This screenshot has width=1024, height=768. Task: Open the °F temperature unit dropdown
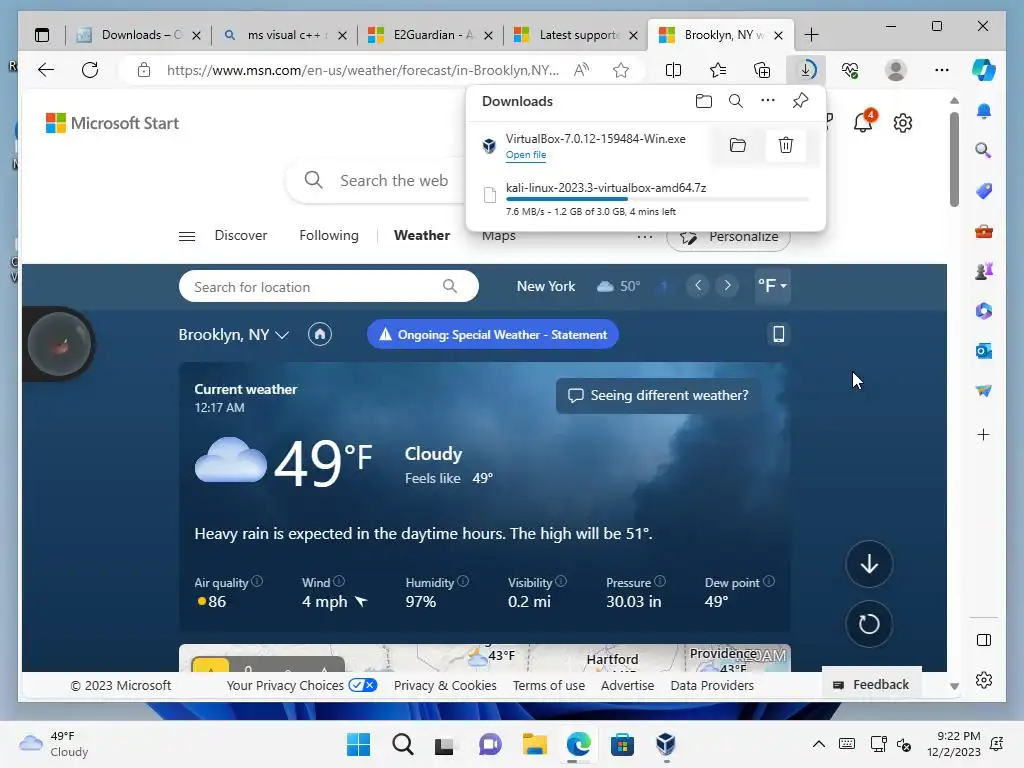tap(773, 285)
